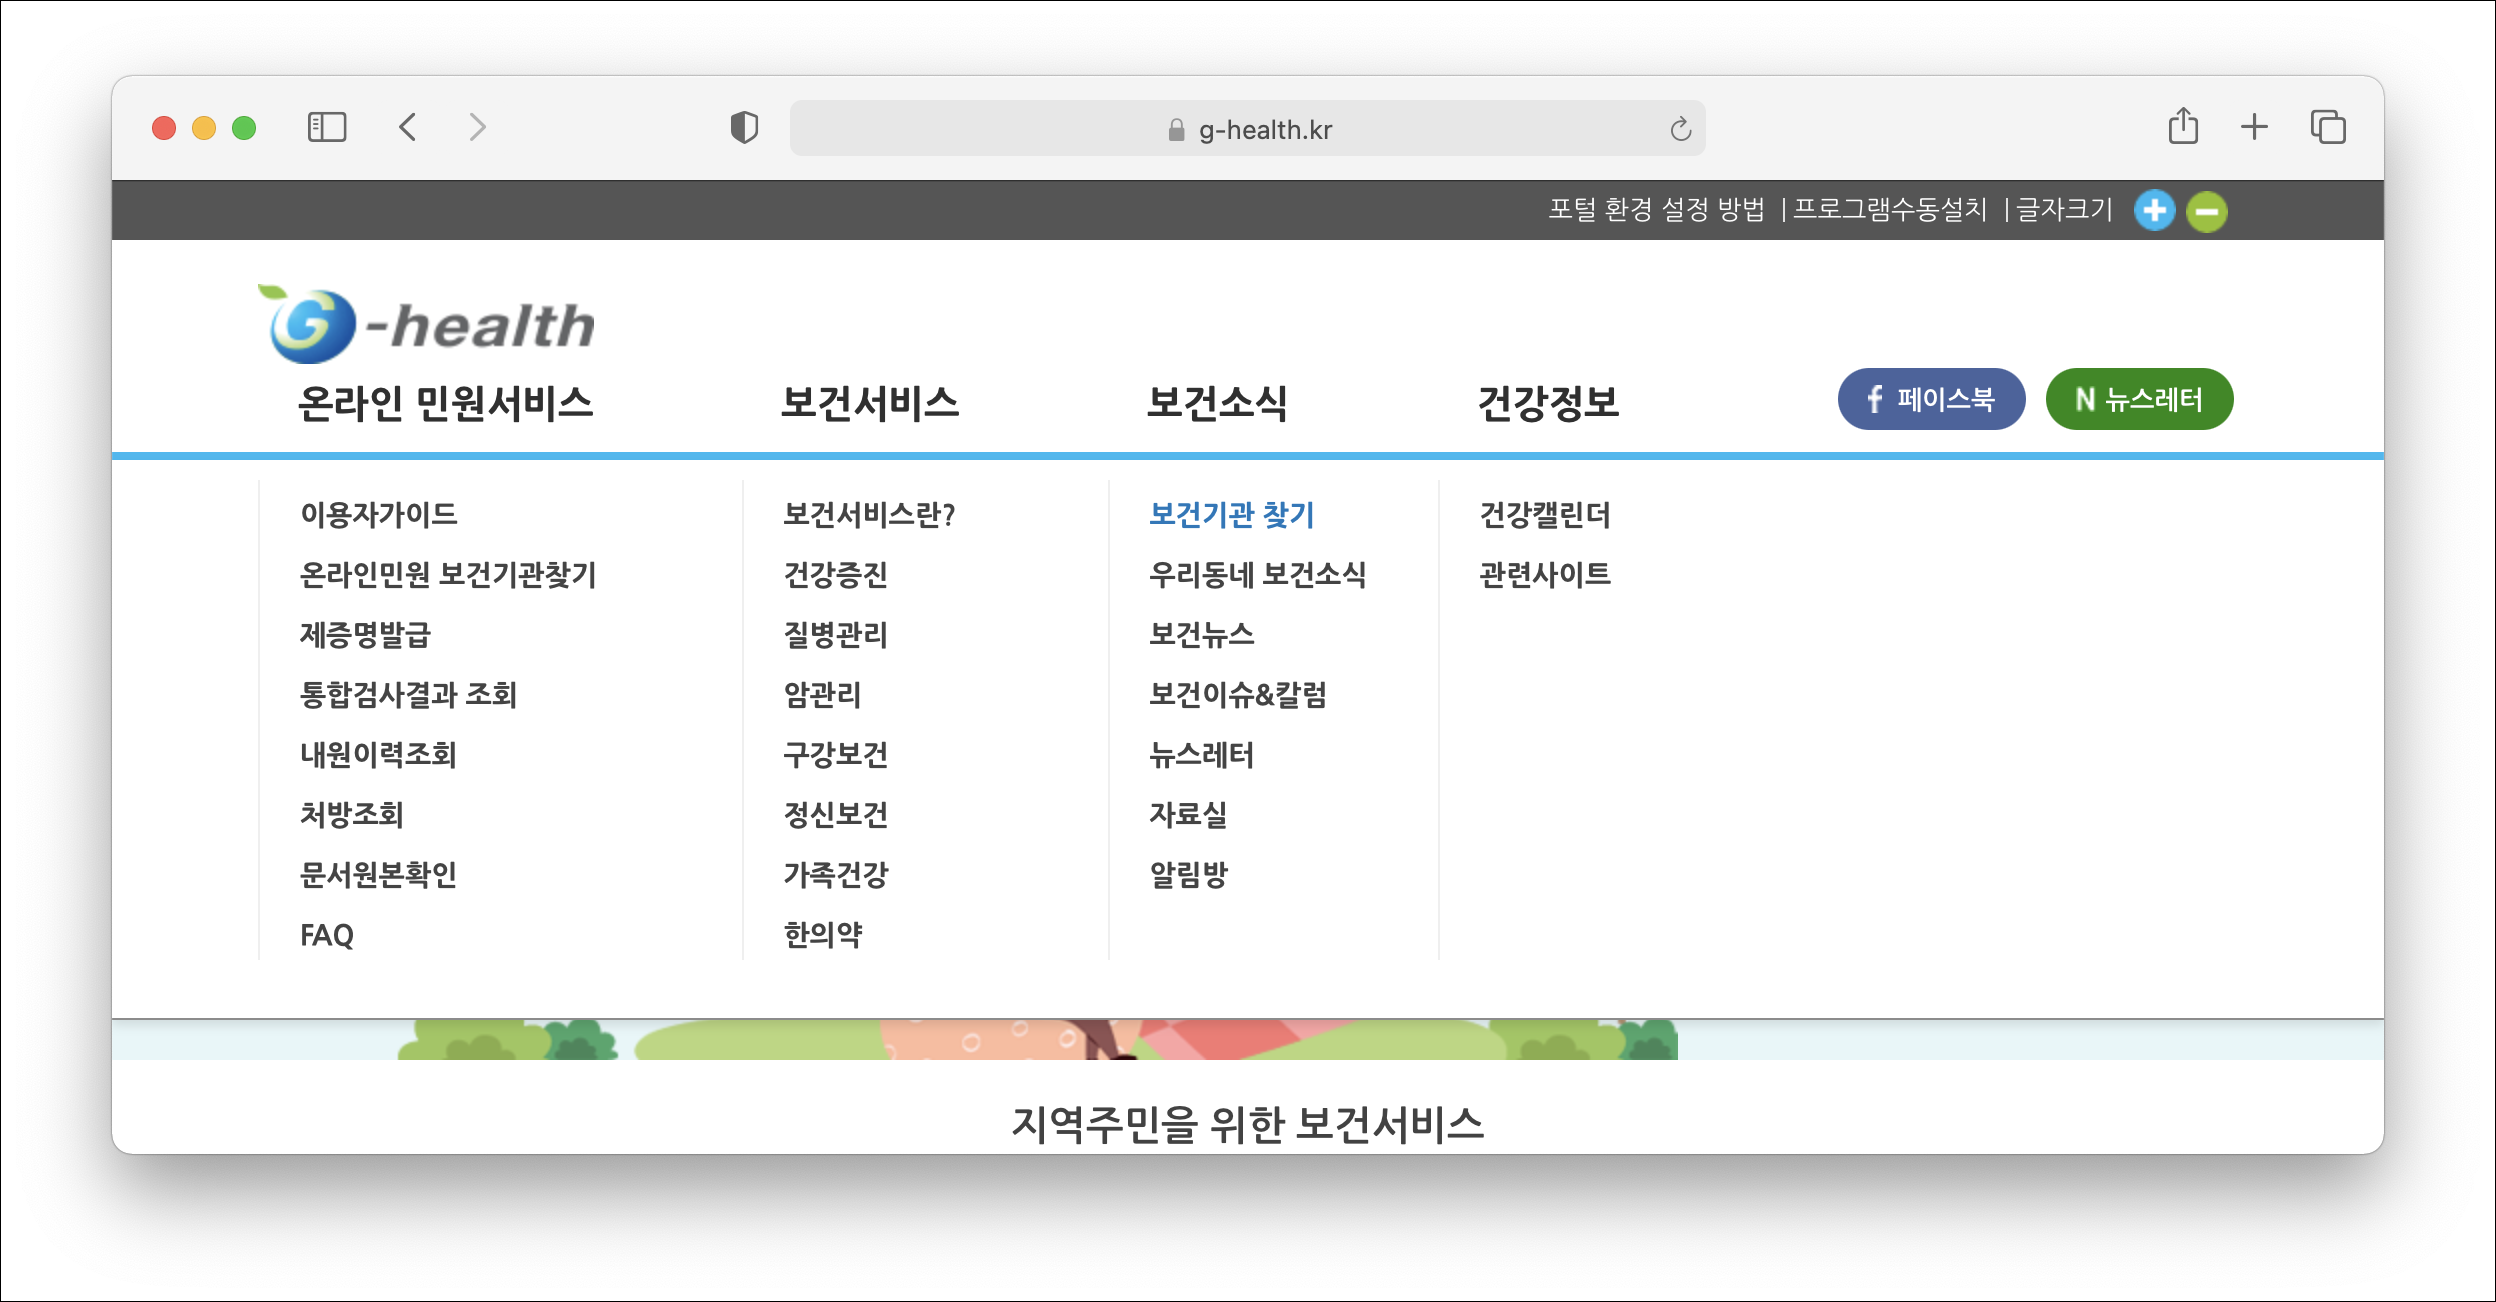Open the green 뉴스레터 button
Image resolution: width=2496 pixels, height=1302 pixels.
2140,399
